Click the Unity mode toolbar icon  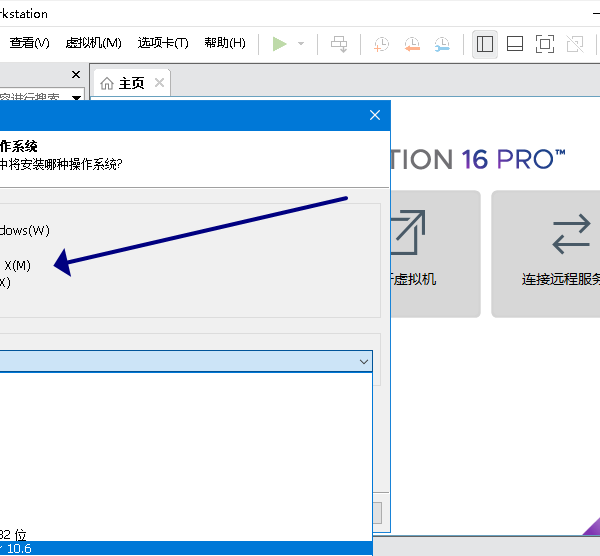(575, 43)
